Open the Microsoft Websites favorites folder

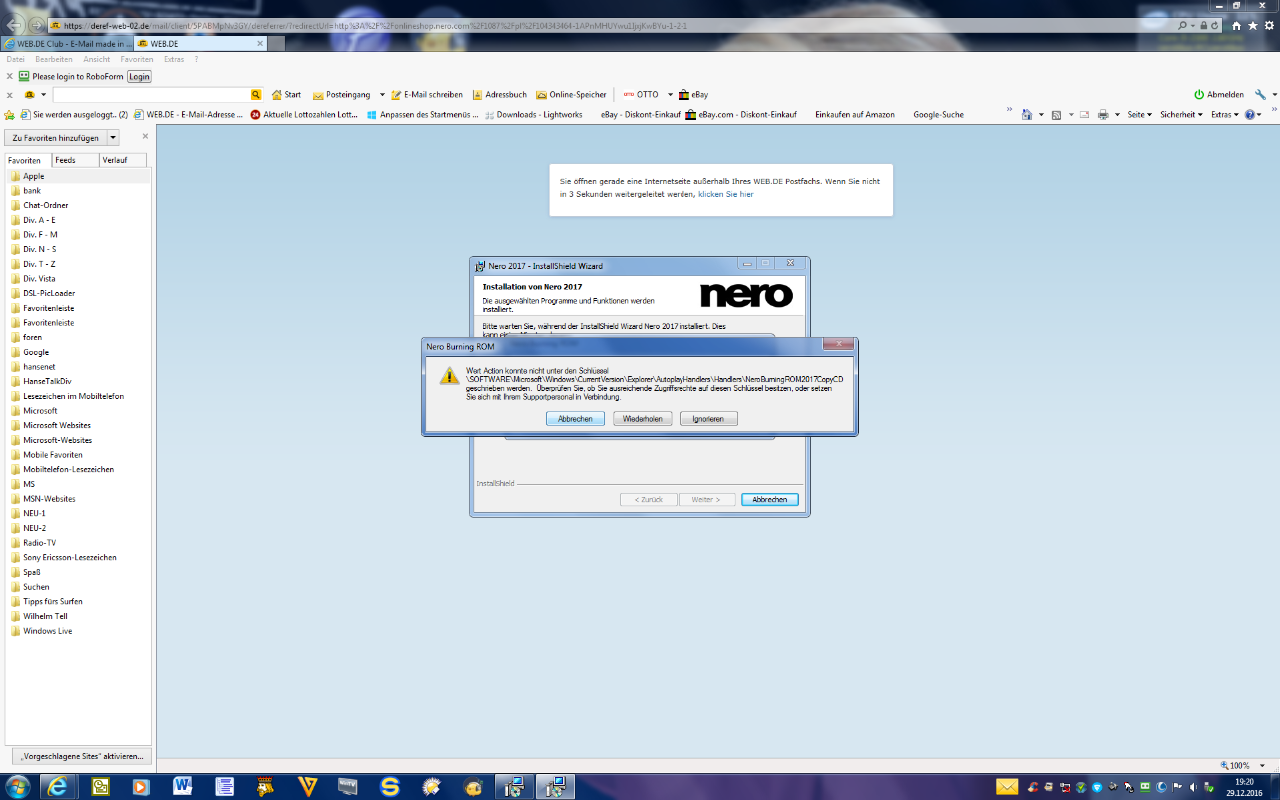[57, 425]
